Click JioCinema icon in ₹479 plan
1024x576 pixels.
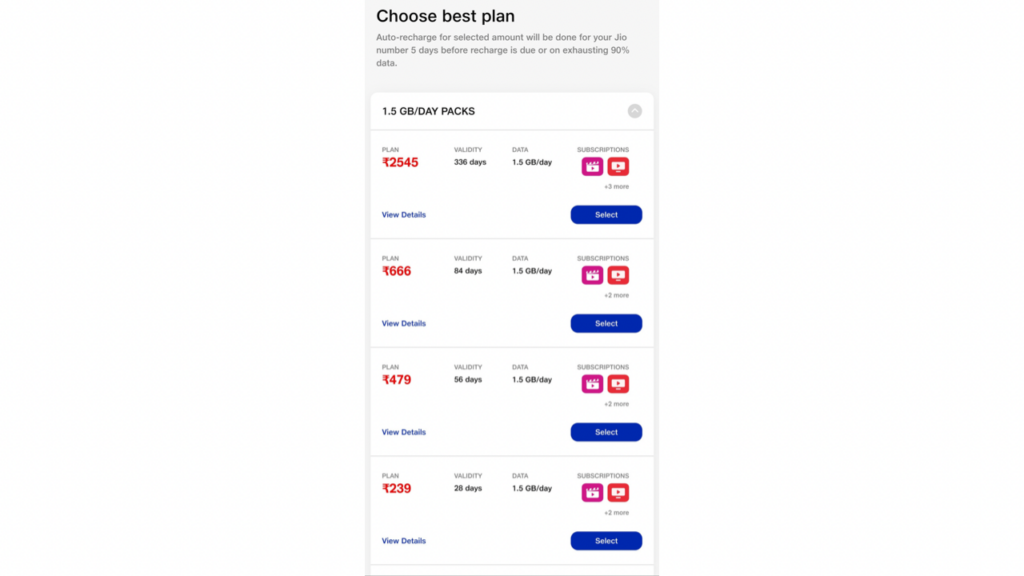tap(592, 384)
